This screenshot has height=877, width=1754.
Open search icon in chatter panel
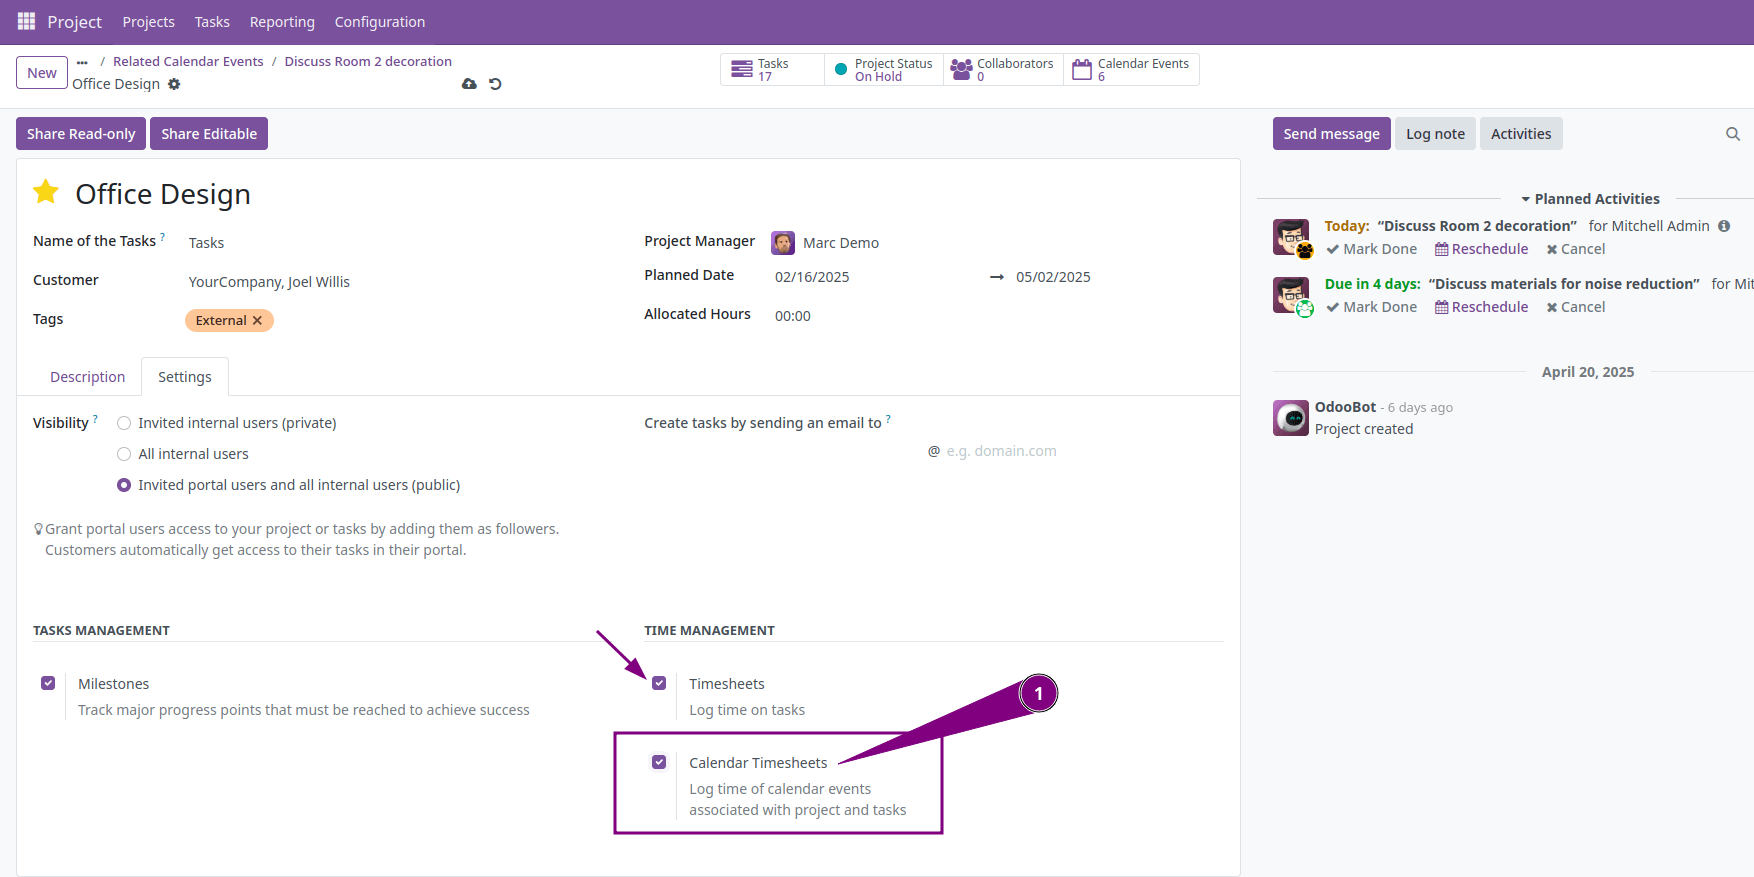(x=1732, y=134)
